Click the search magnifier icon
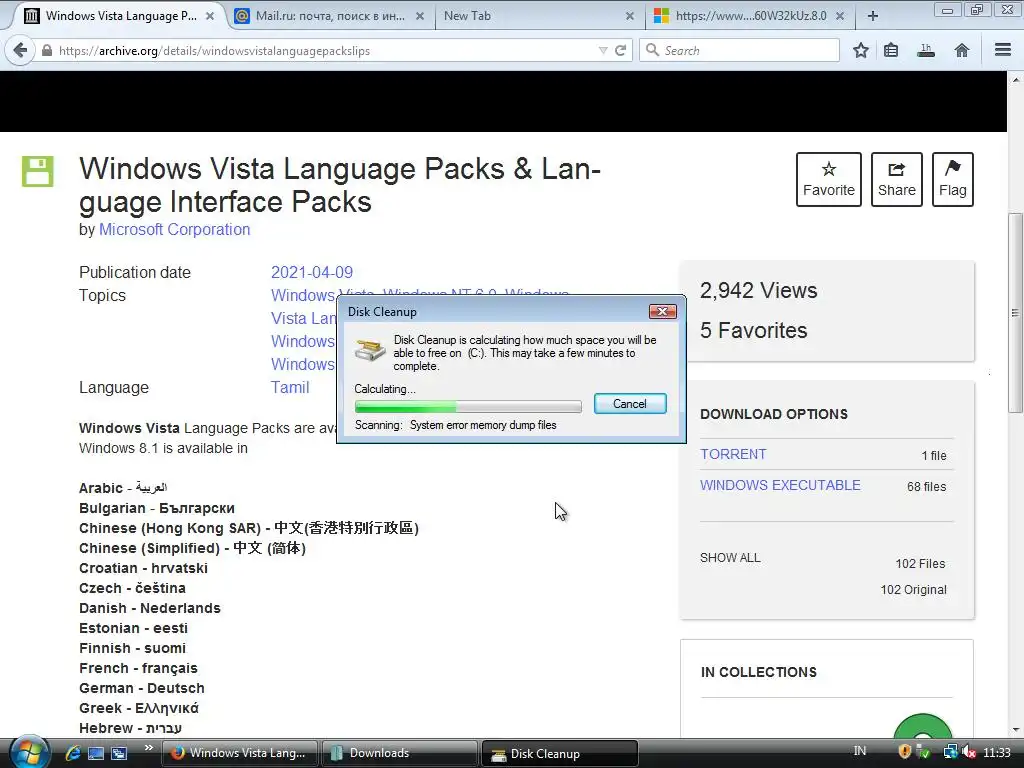Screen dimensions: 1024x768 coord(652,50)
